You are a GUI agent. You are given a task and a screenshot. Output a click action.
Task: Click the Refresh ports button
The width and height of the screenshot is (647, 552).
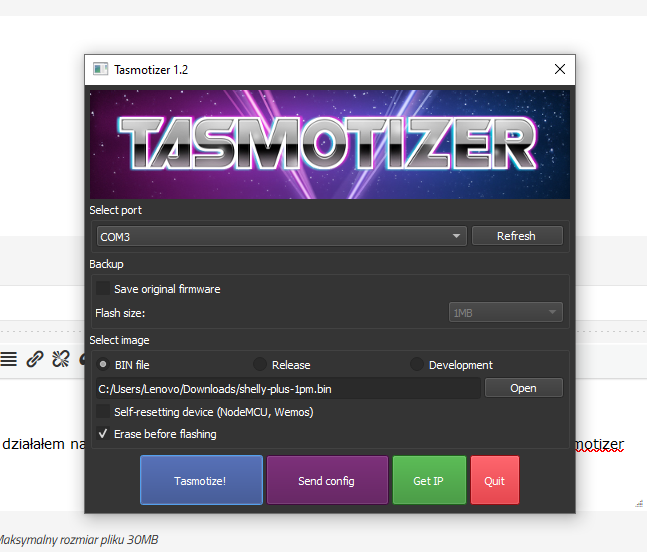click(x=517, y=236)
